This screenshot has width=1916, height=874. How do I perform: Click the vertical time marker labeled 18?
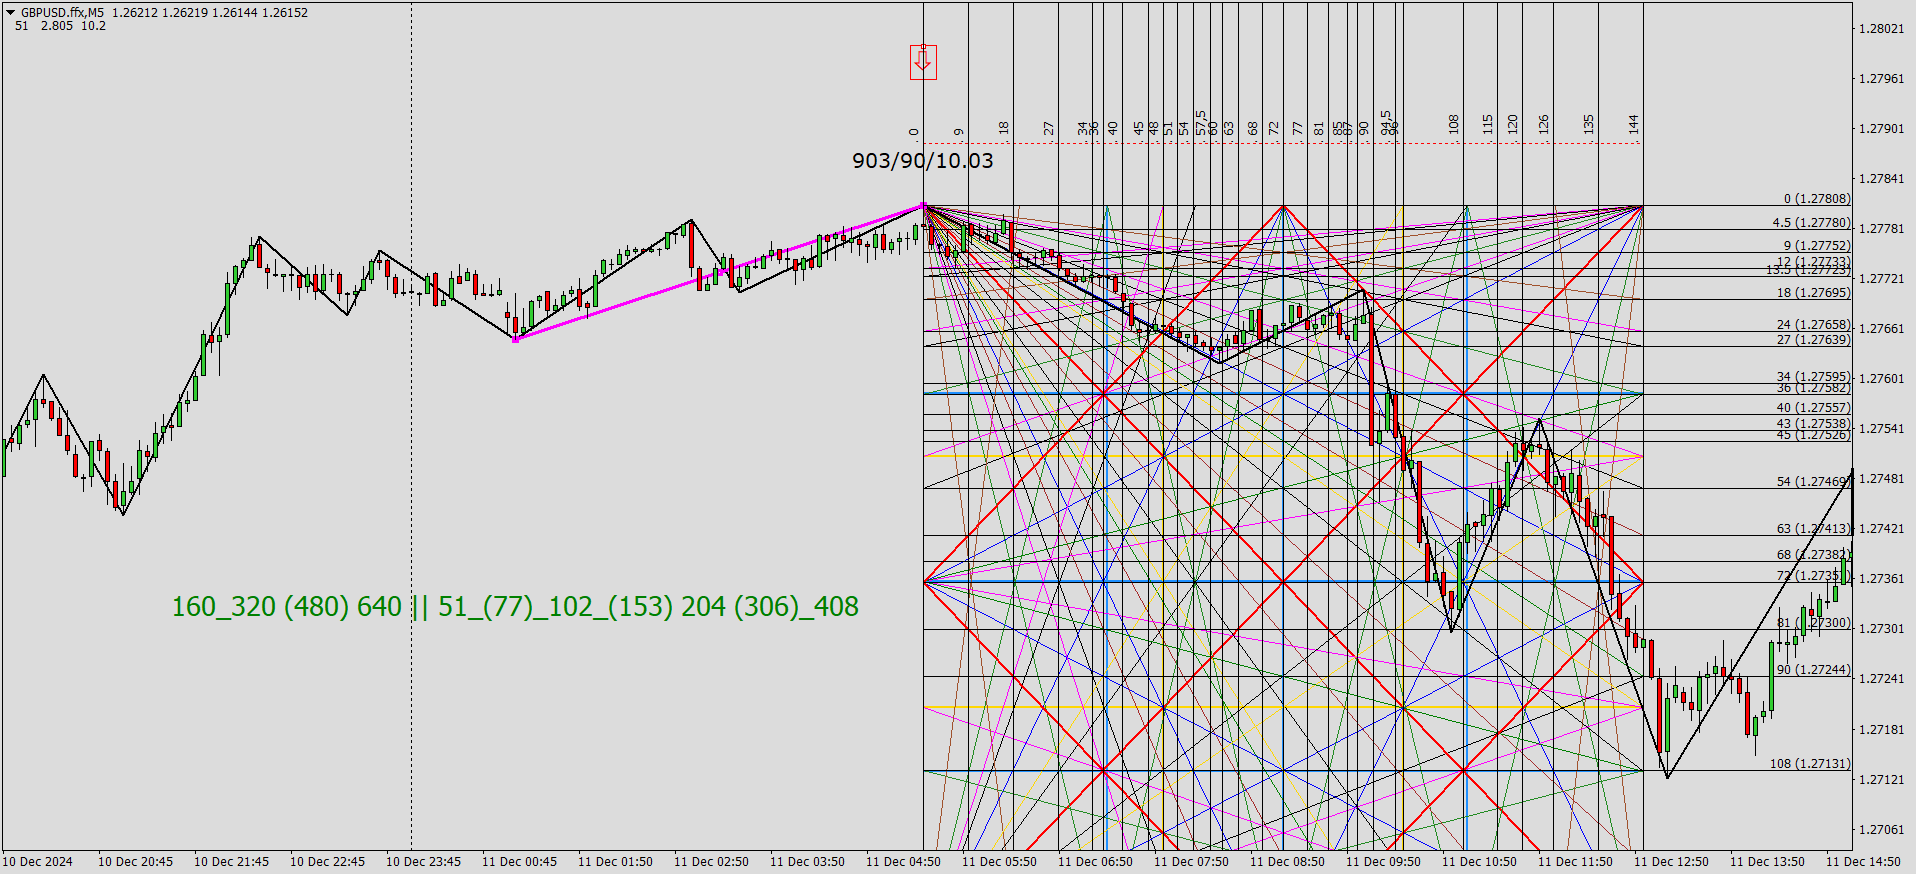[1004, 128]
